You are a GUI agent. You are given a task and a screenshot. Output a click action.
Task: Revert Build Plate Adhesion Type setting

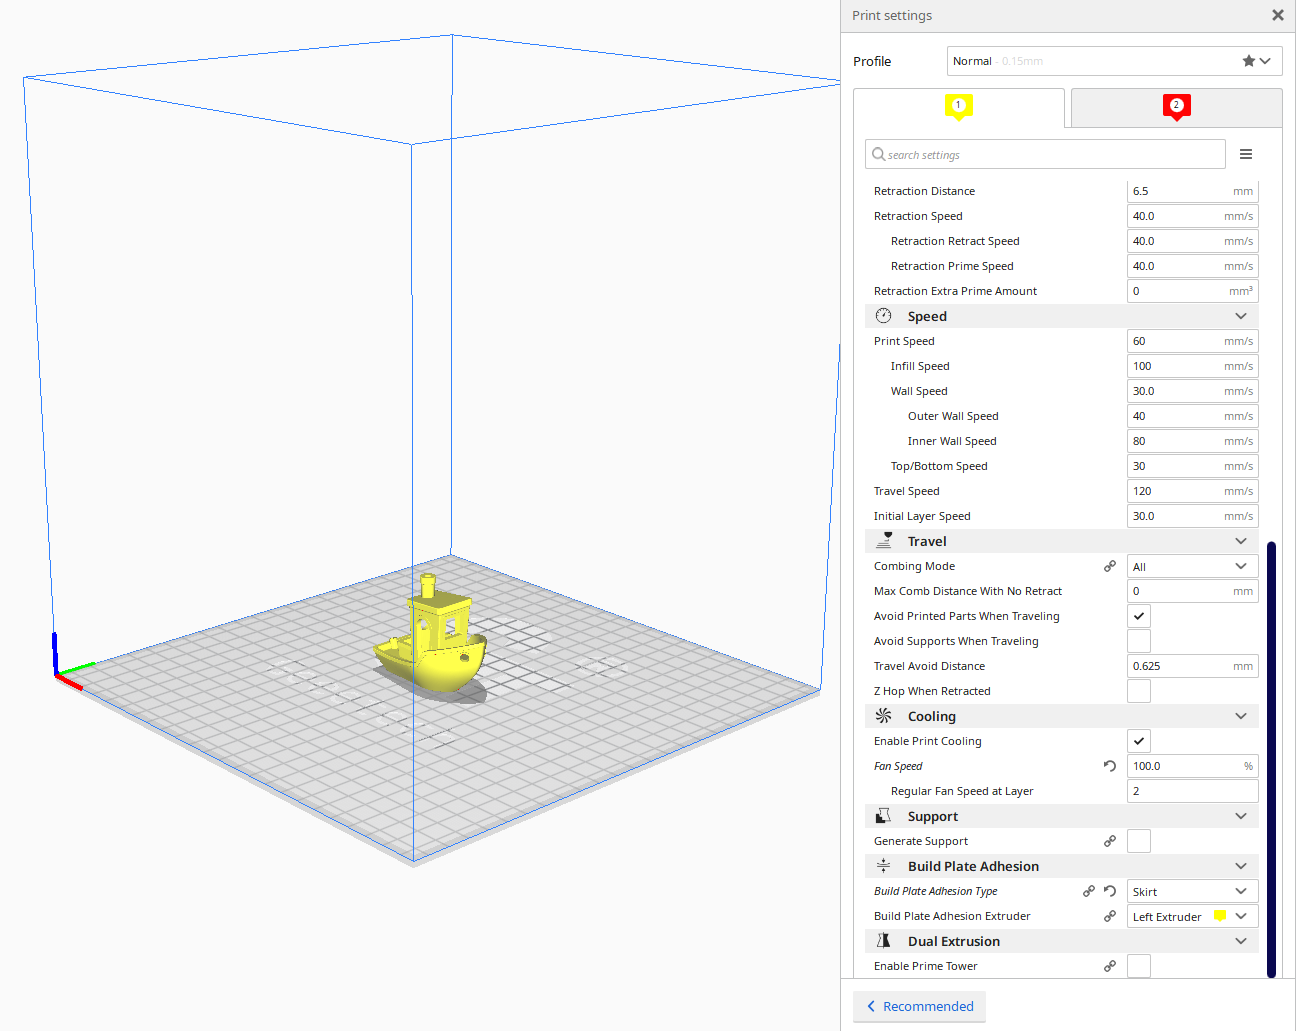pos(1110,891)
